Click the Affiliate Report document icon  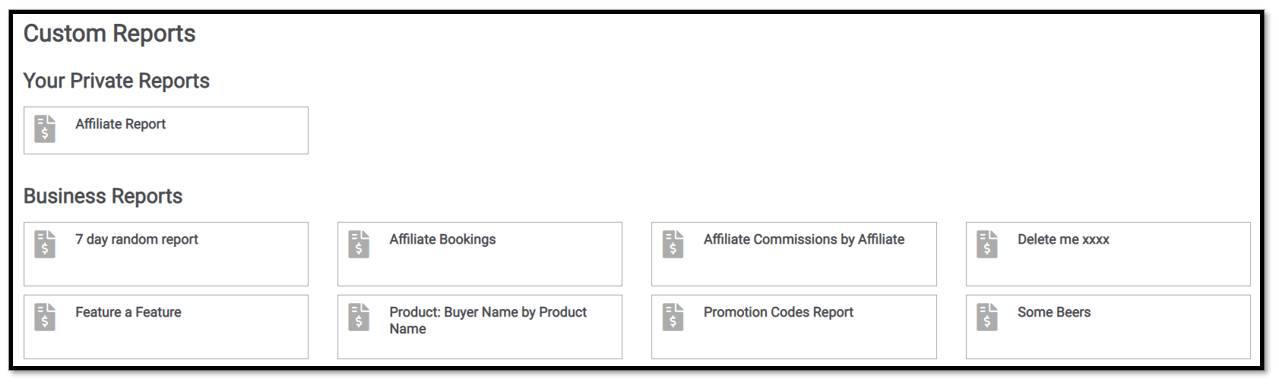tap(45, 129)
